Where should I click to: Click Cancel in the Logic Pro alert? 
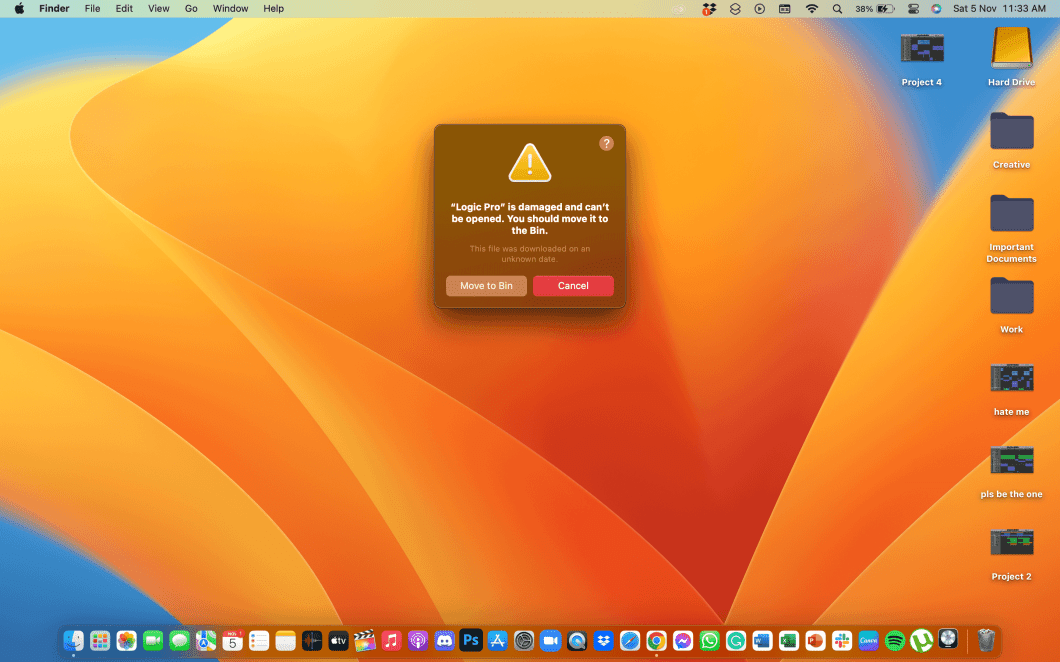tap(573, 286)
